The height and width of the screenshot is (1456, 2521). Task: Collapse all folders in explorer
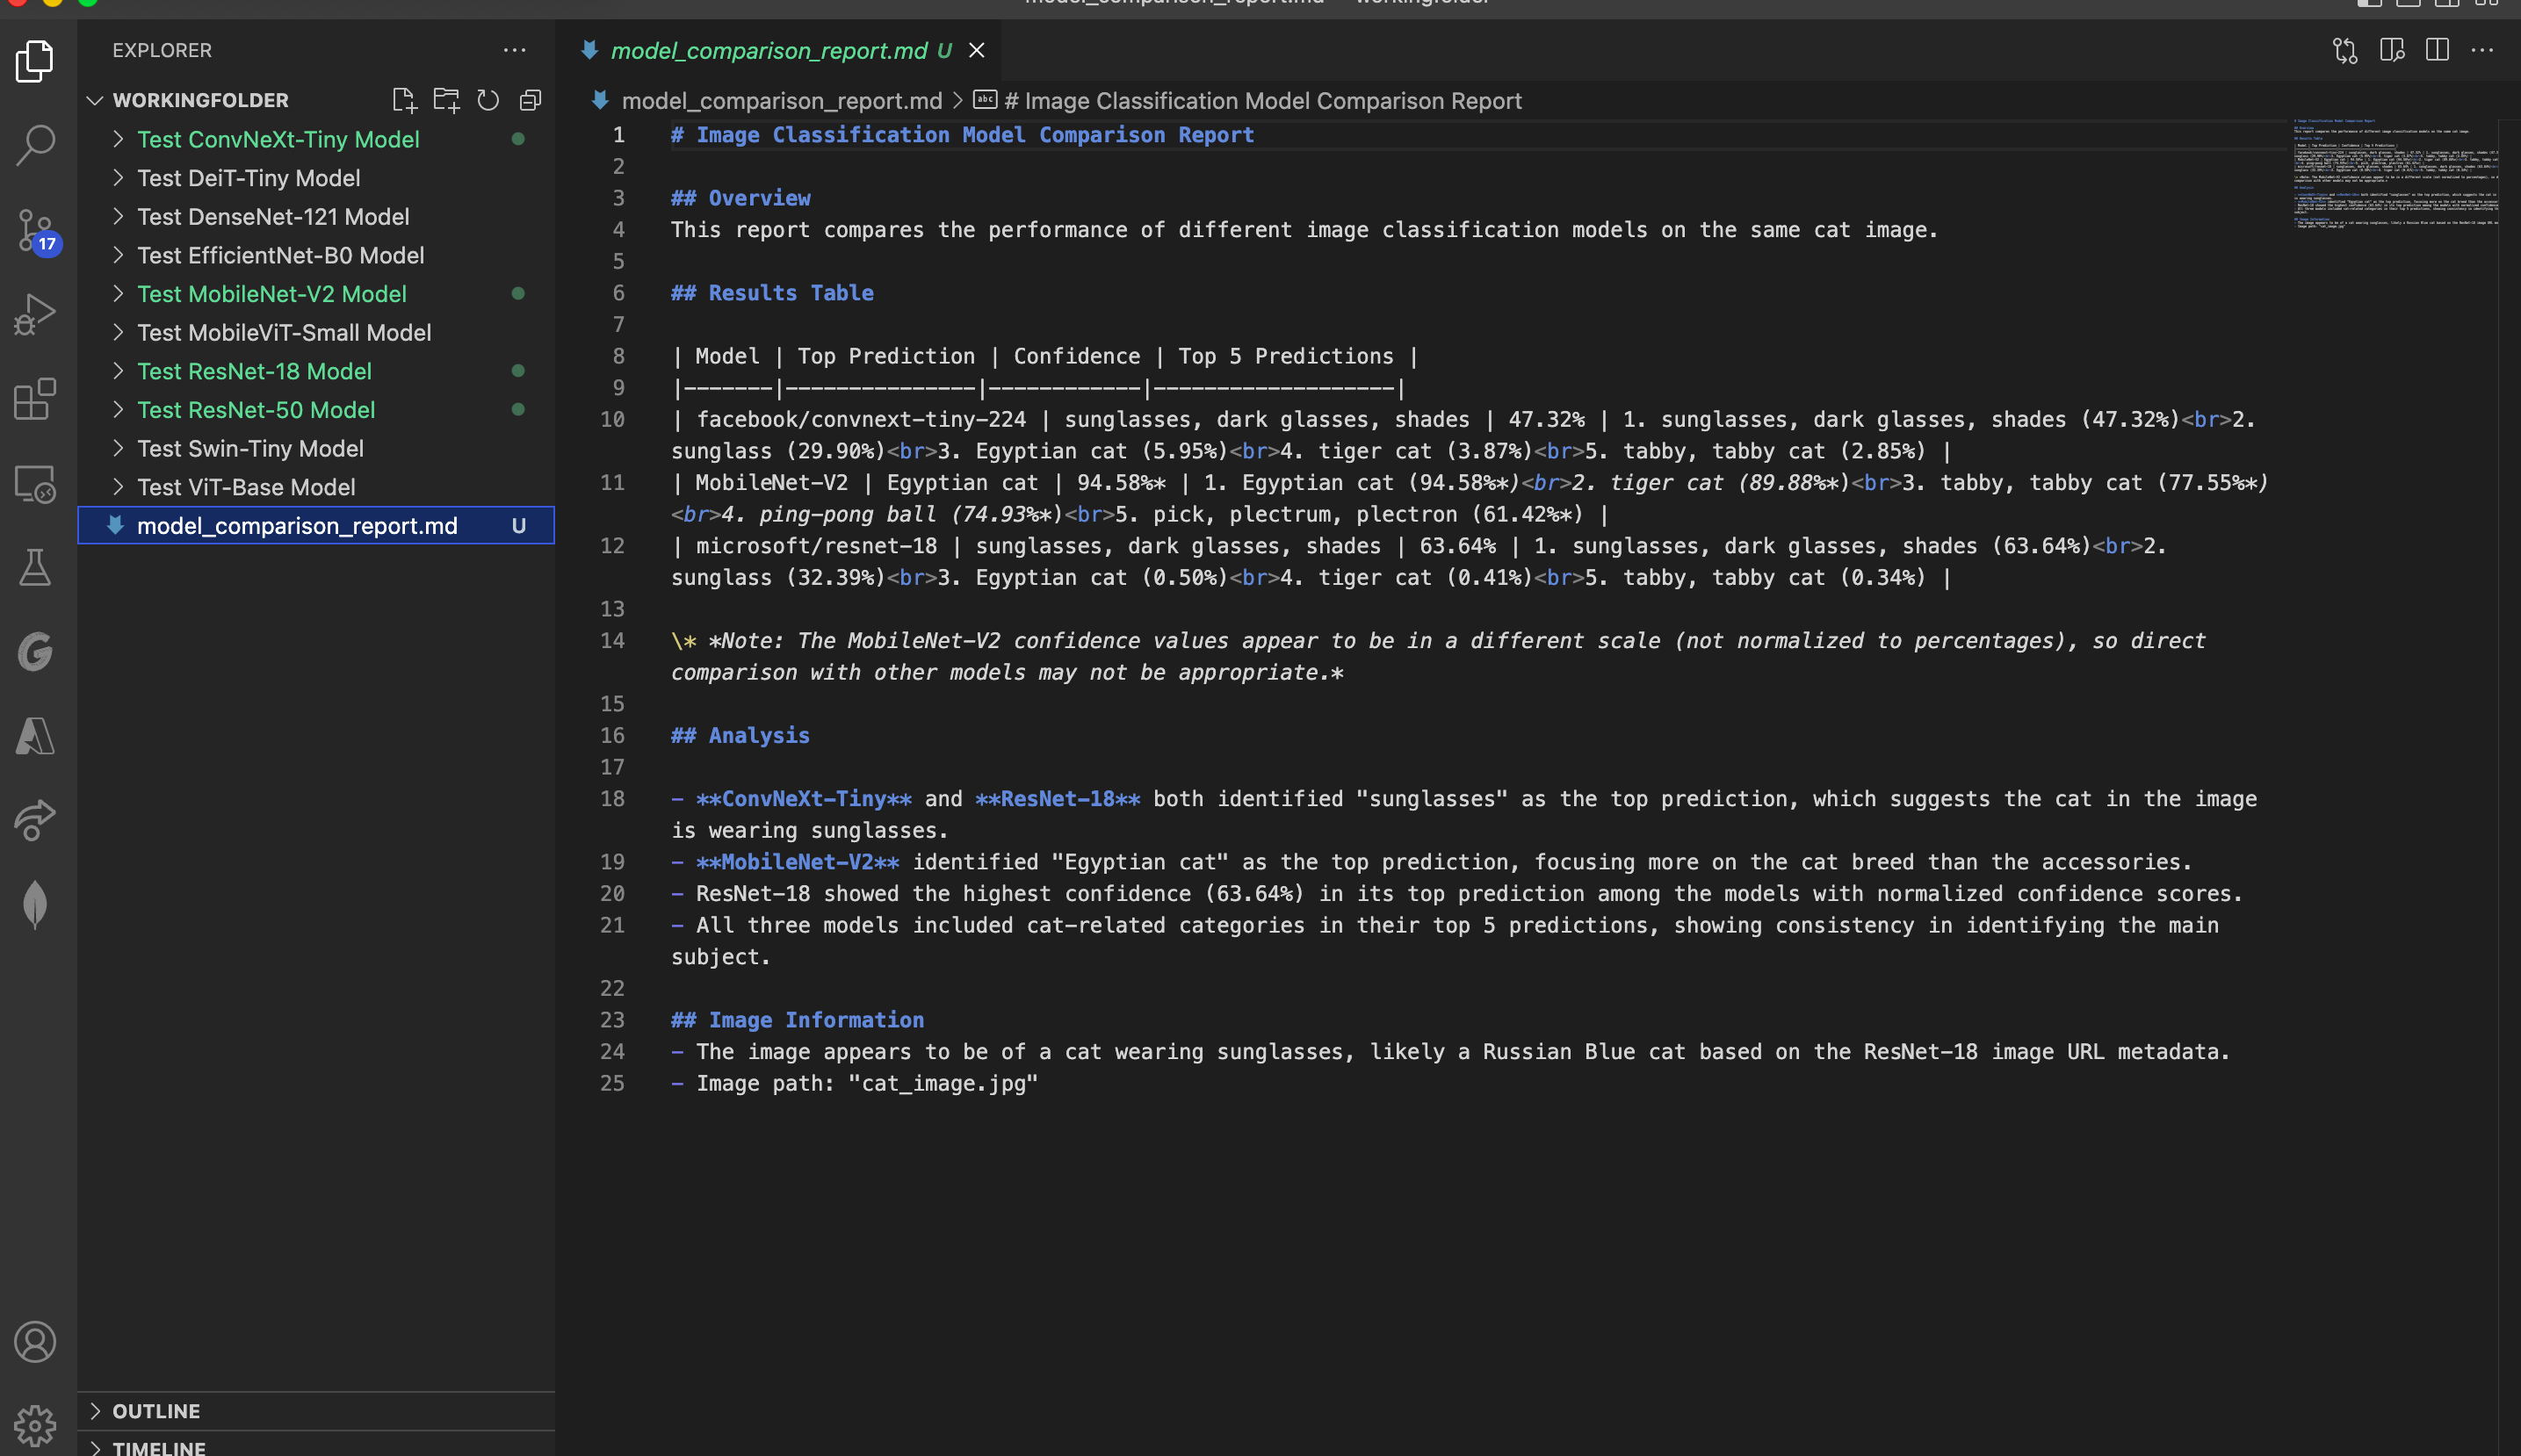tap(530, 100)
